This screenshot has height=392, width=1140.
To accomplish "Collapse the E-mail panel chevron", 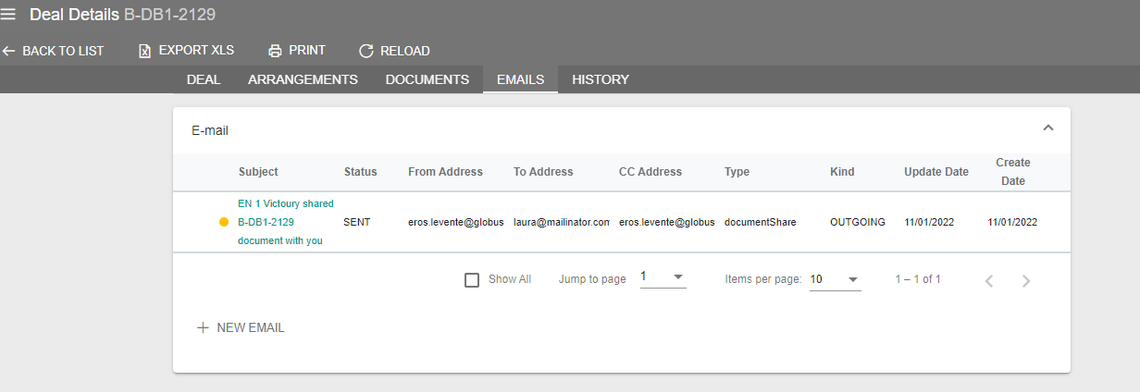I will 1048,128.
